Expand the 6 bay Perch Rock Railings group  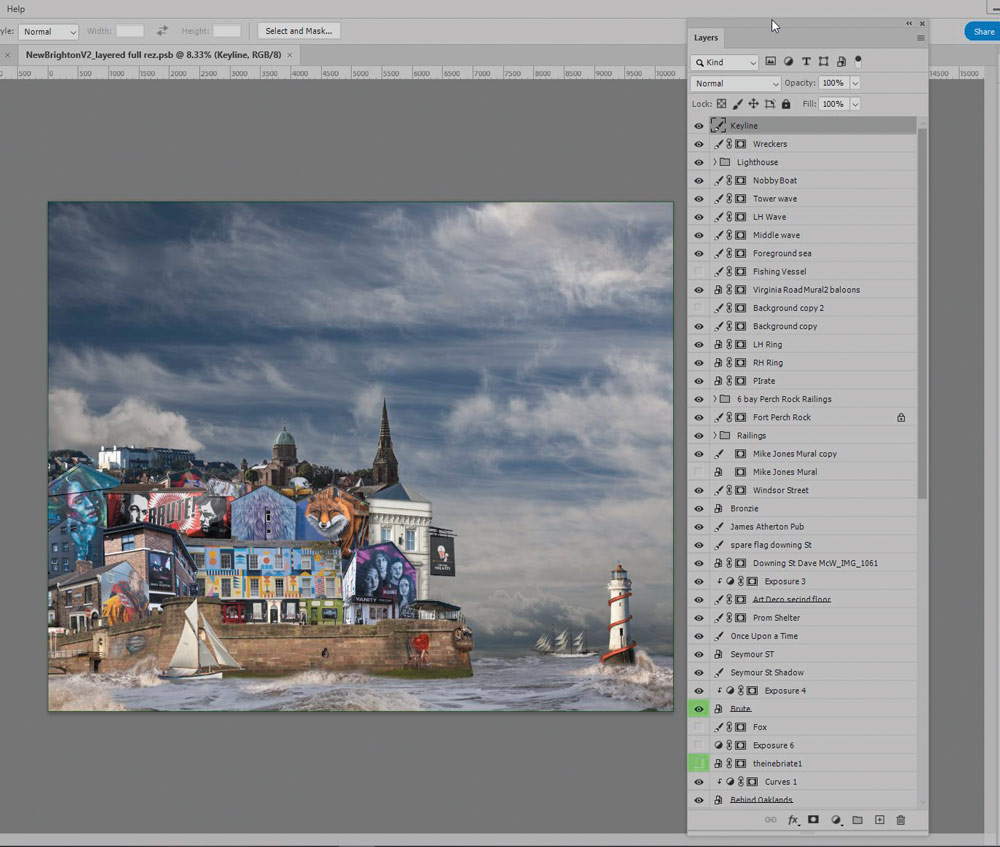714,399
